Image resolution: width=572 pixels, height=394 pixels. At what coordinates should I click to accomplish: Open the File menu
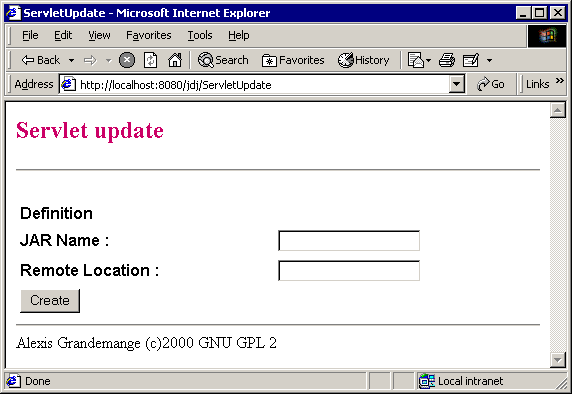tap(30, 35)
